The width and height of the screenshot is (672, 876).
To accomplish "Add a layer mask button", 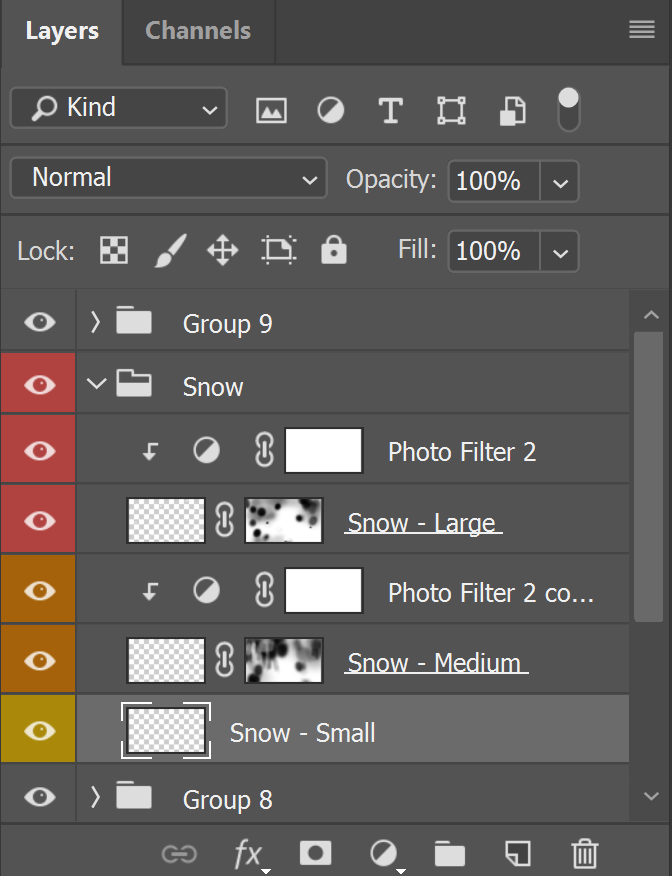I will (316, 853).
